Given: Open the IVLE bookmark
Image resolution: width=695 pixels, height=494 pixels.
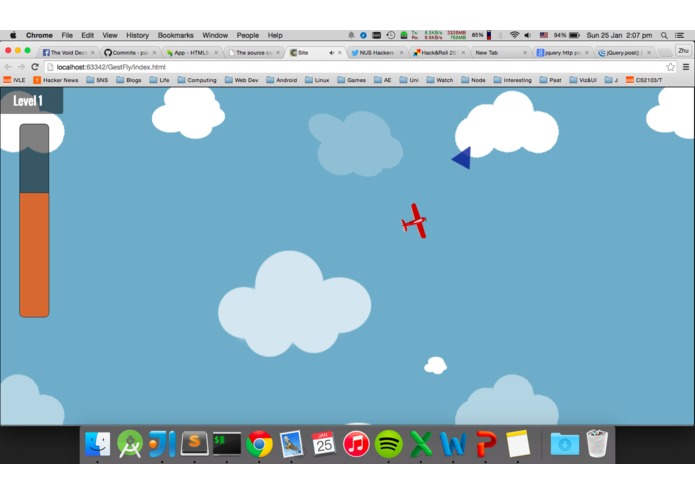Looking at the screenshot, I should point(14,80).
